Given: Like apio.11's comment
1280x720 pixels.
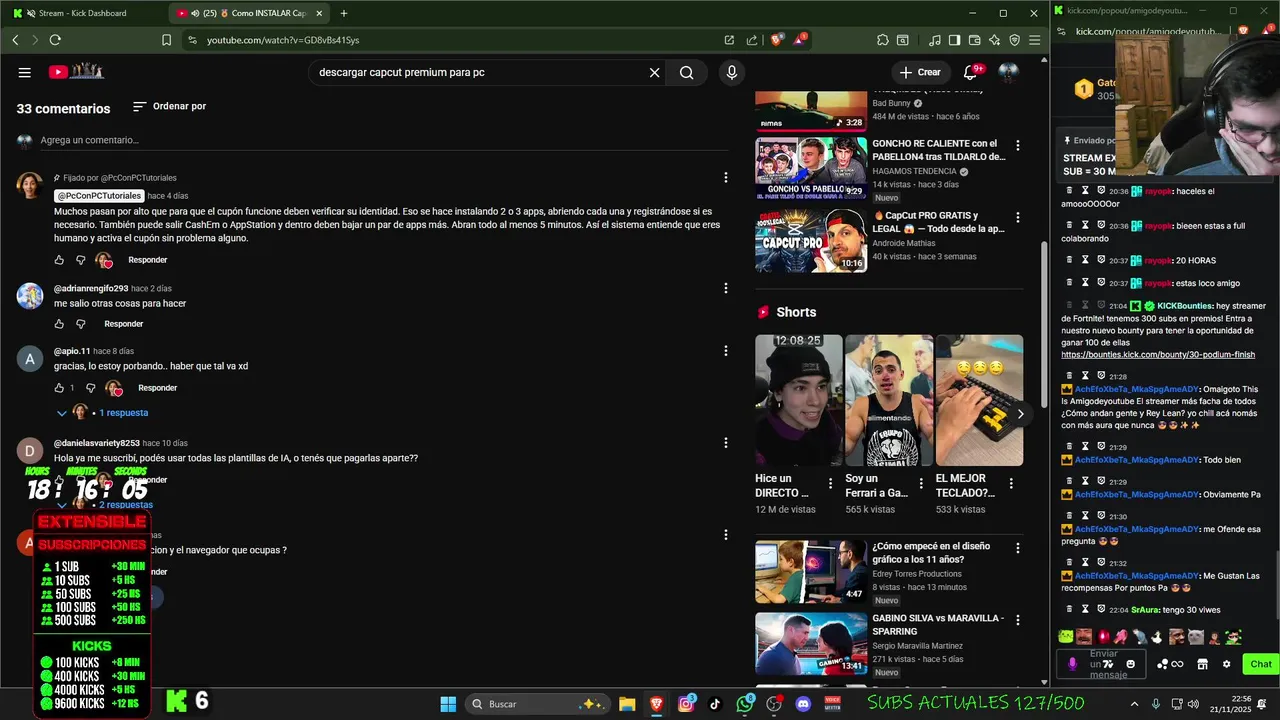Looking at the screenshot, I should point(59,388).
